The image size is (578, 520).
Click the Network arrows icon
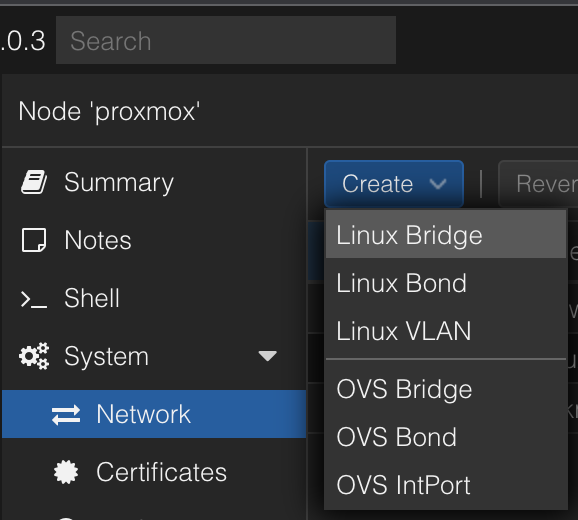point(66,415)
